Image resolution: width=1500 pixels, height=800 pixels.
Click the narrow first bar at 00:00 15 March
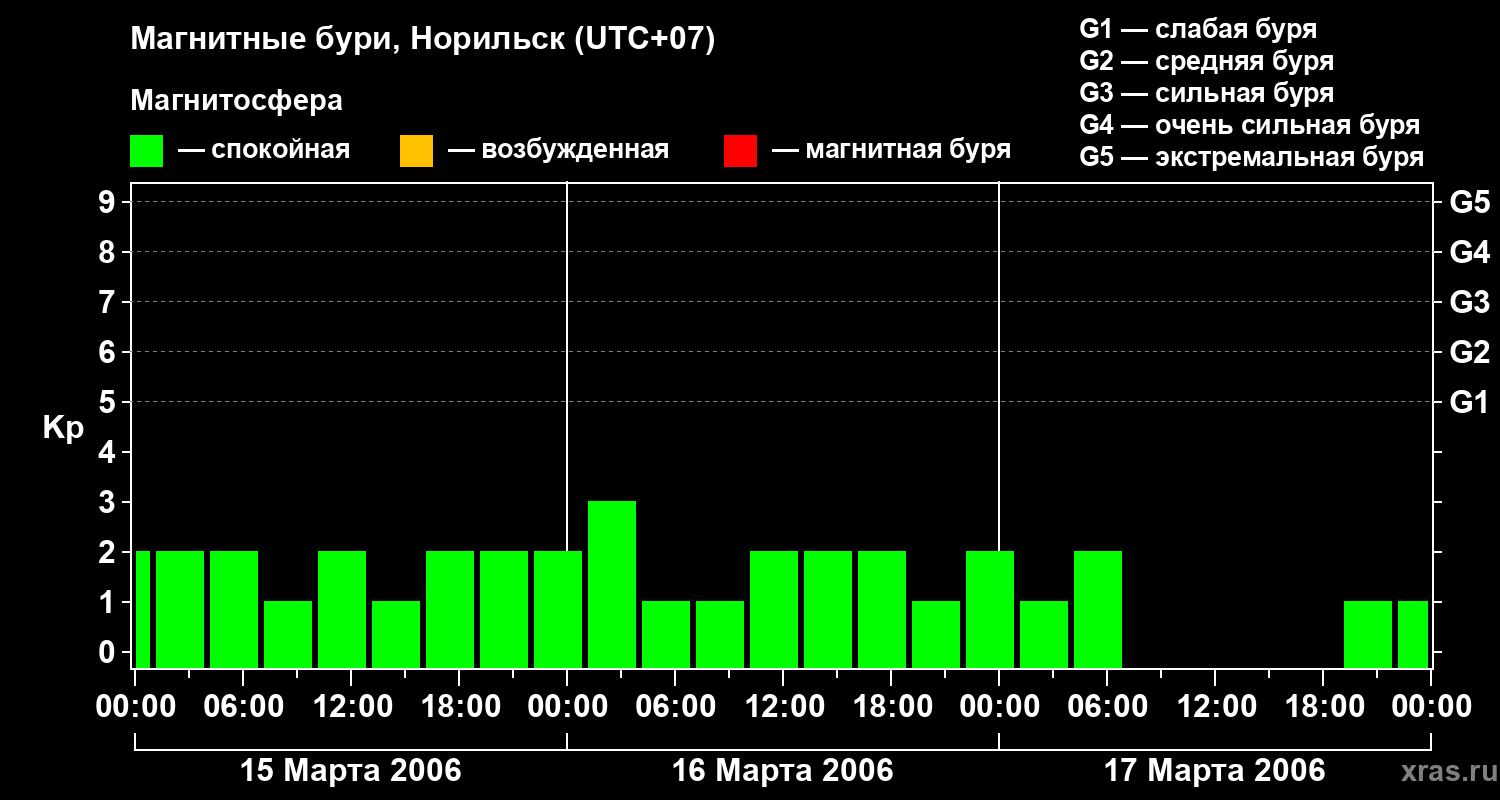(143, 609)
